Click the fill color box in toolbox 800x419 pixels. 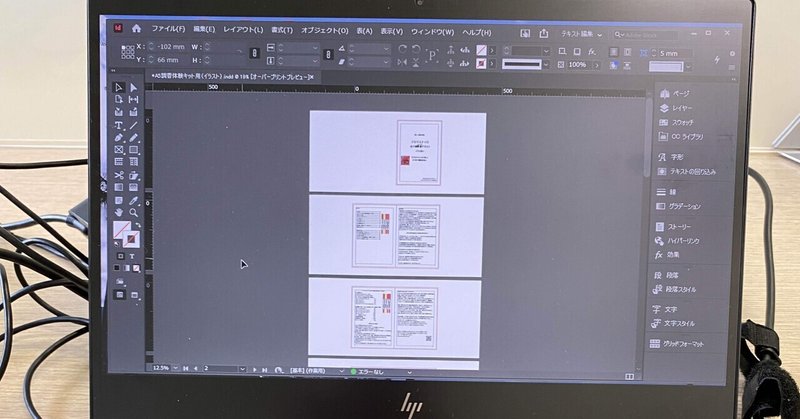(121, 230)
